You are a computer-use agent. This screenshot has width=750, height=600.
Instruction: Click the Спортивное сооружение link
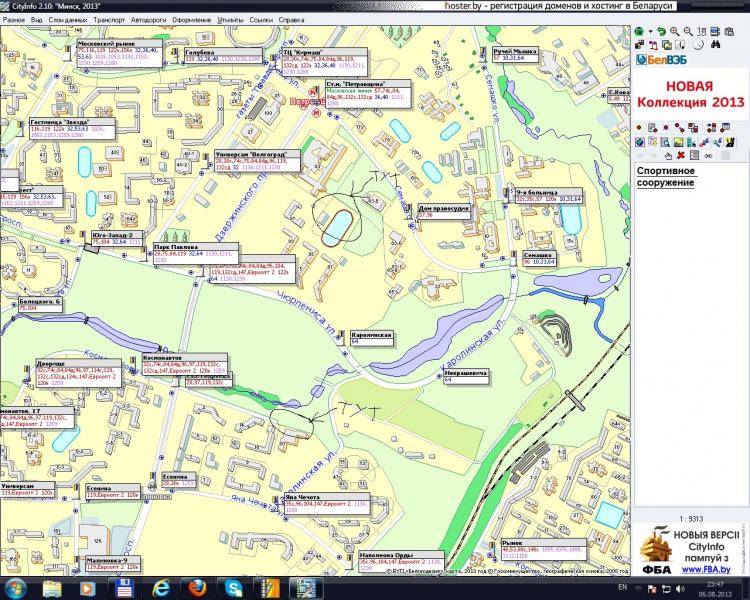click(666, 177)
